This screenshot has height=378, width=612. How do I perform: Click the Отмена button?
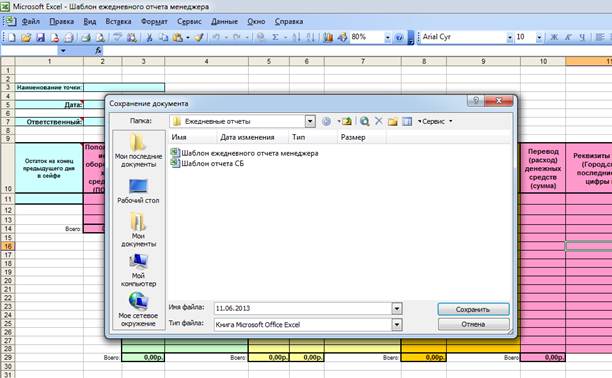[473, 325]
